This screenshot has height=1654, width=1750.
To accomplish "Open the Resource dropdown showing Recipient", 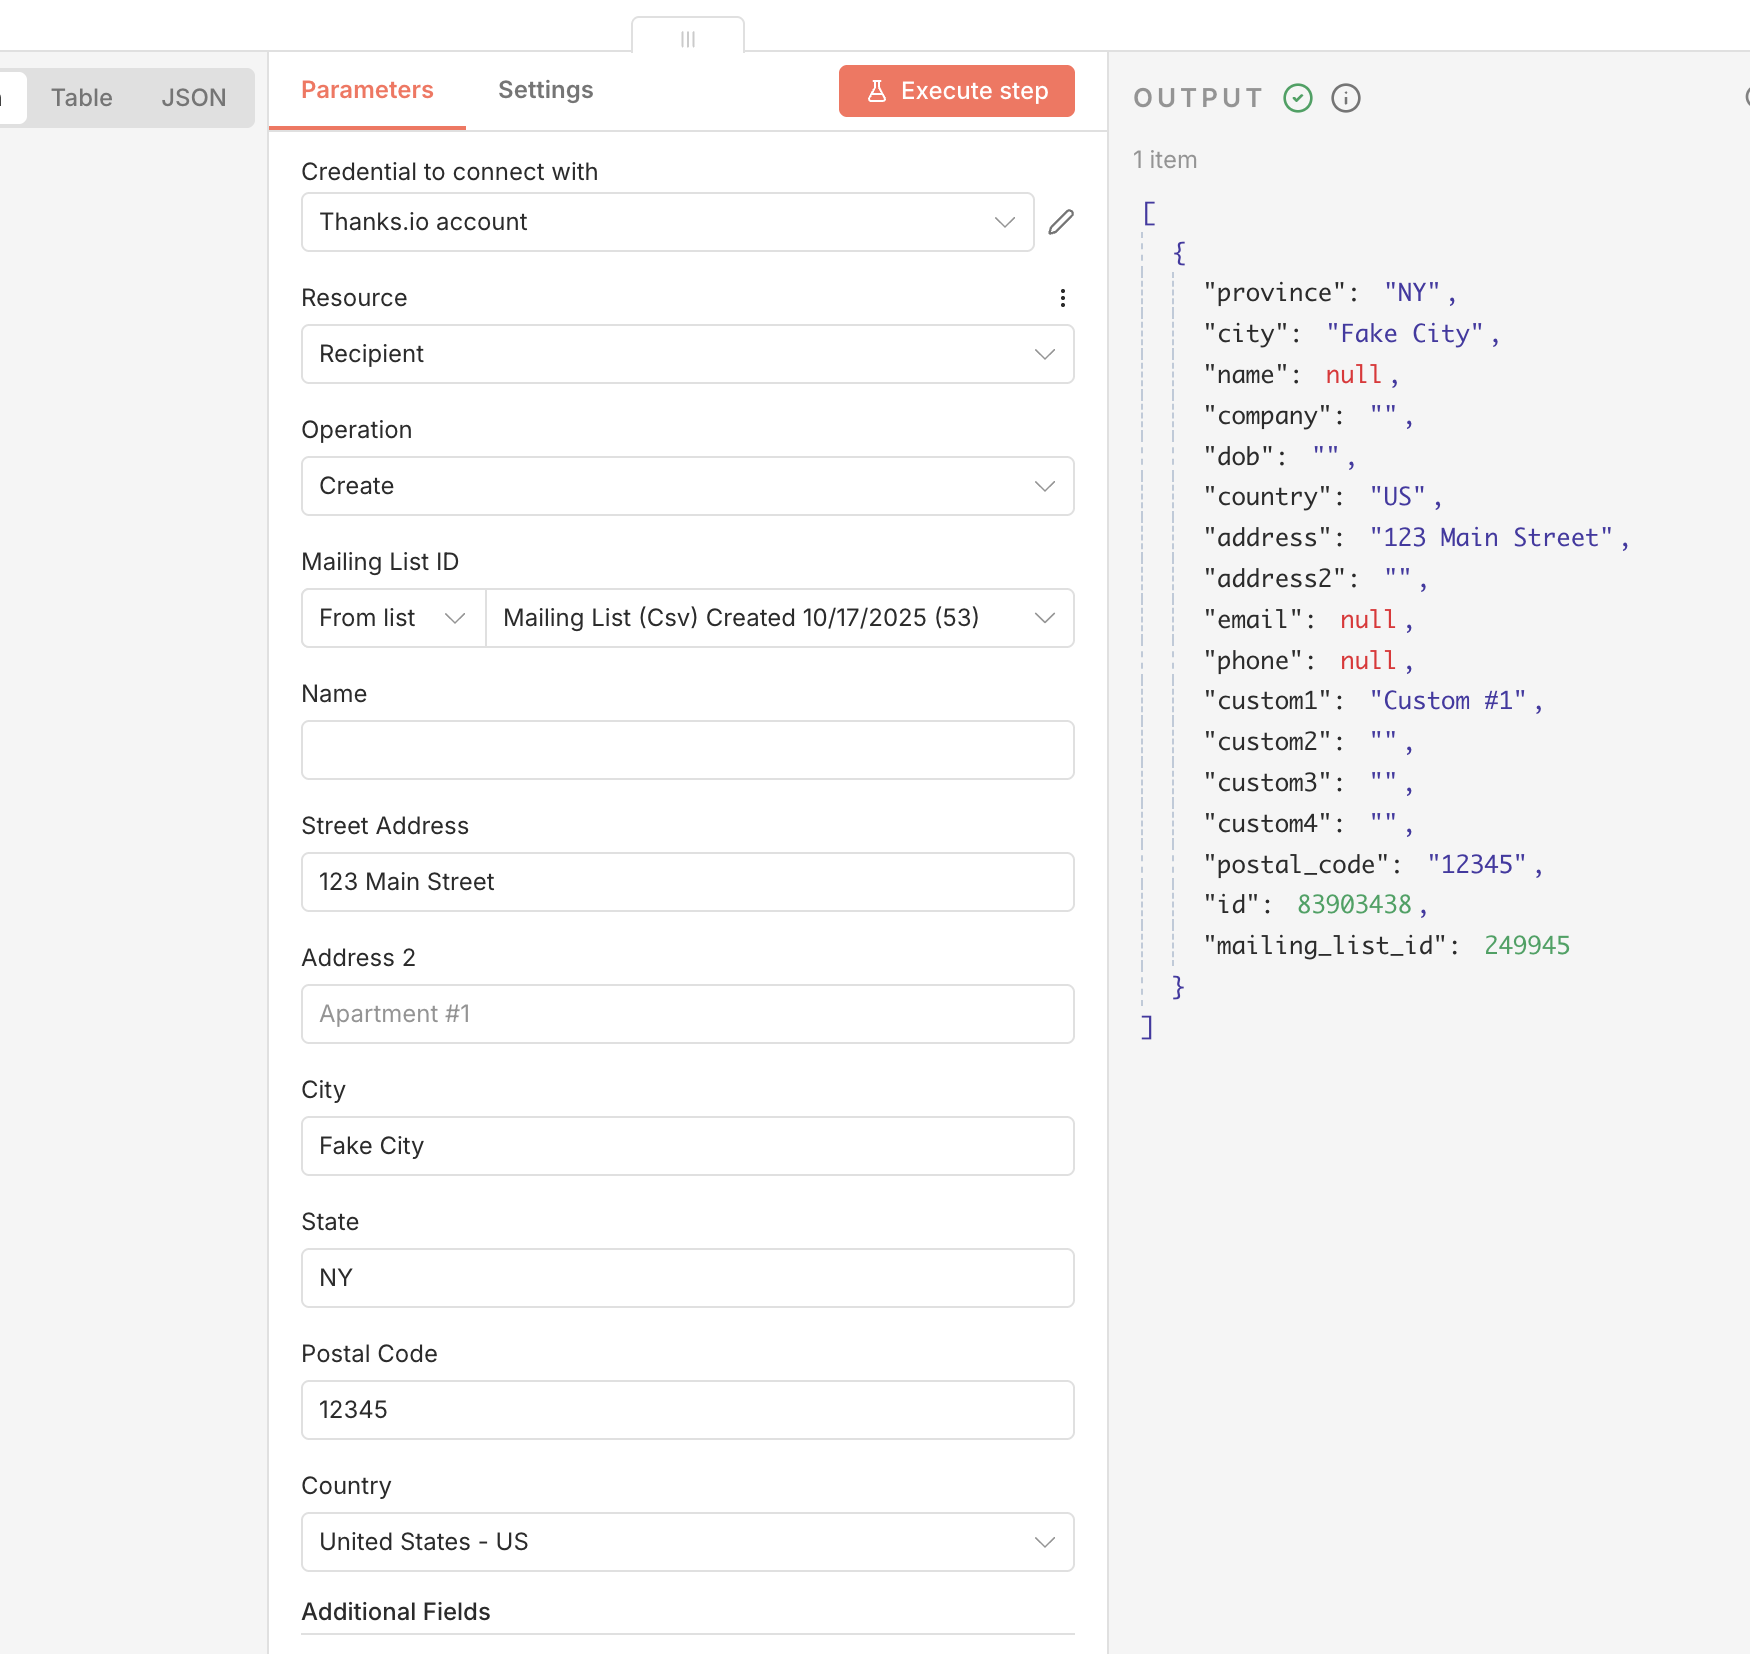I will point(688,354).
